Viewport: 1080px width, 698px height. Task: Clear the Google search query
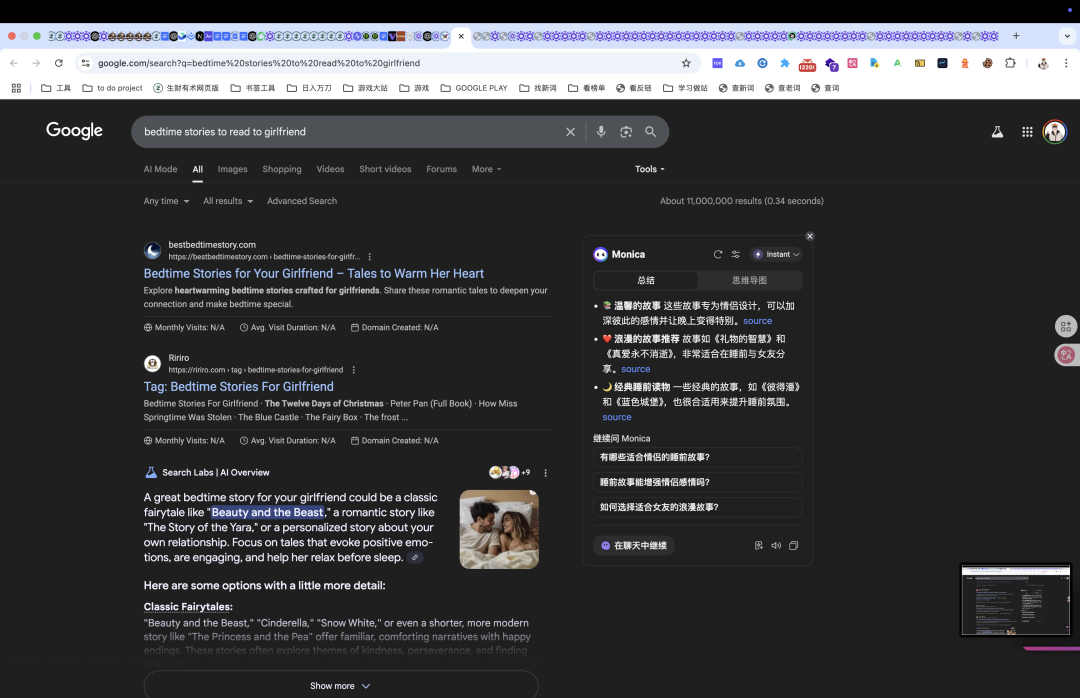click(x=570, y=132)
